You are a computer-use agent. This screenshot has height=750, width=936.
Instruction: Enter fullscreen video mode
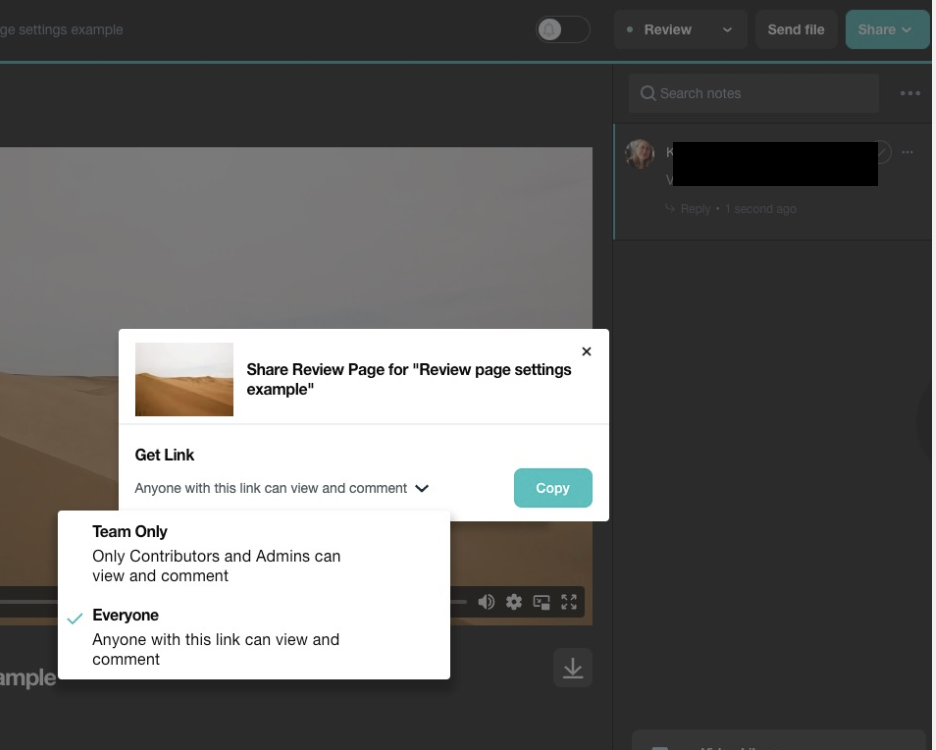point(569,602)
